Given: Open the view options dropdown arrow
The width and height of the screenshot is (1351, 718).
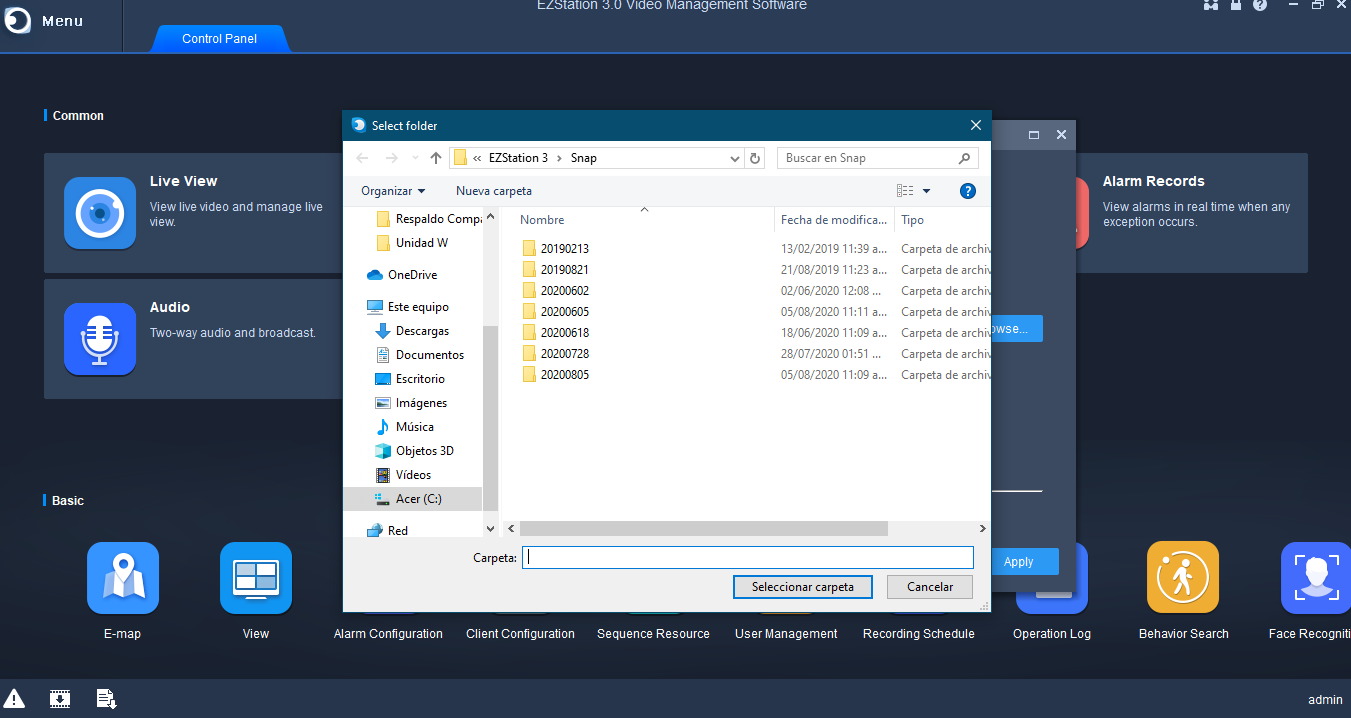Looking at the screenshot, I should coord(926,191).
